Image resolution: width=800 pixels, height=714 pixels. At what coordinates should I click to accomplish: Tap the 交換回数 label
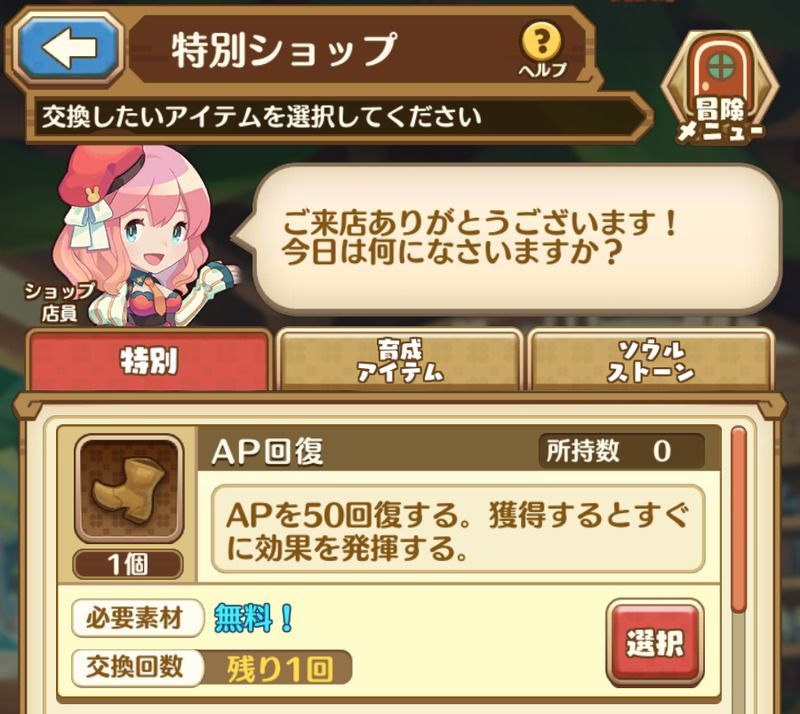point(136,667)
